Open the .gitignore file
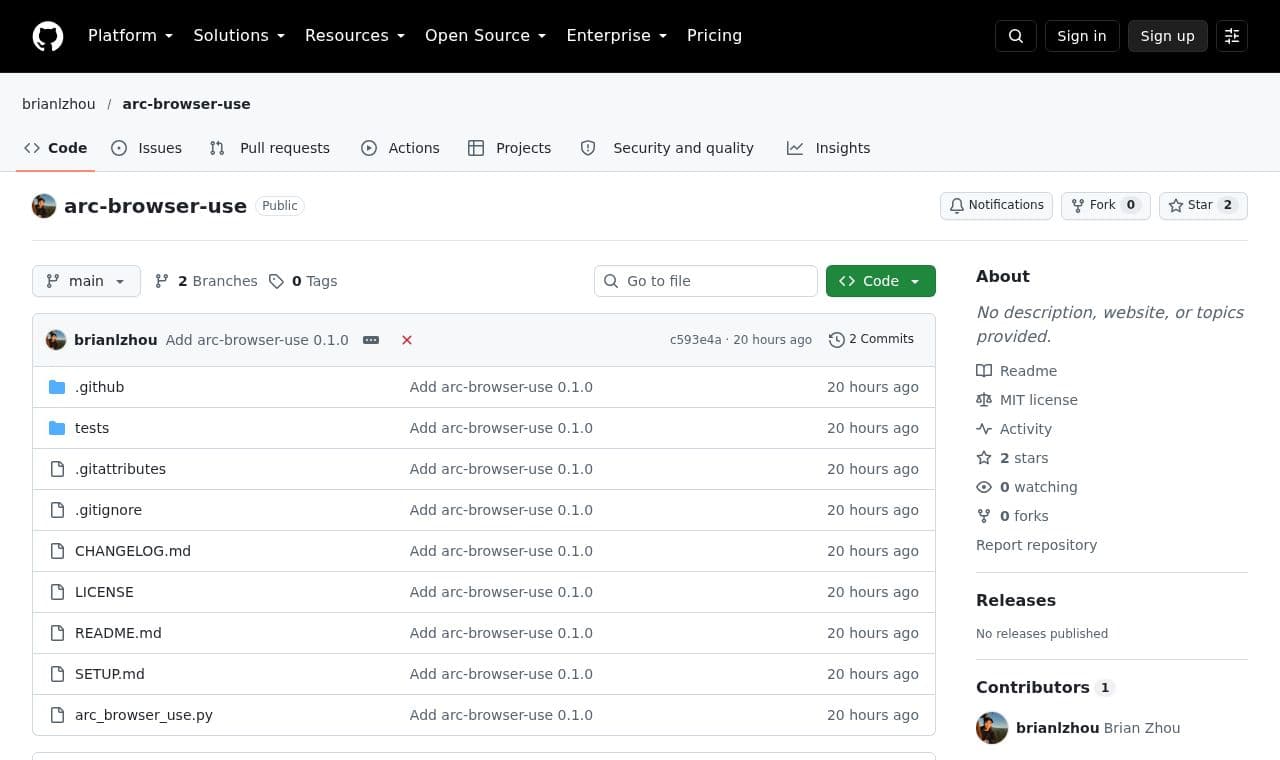 108,510
